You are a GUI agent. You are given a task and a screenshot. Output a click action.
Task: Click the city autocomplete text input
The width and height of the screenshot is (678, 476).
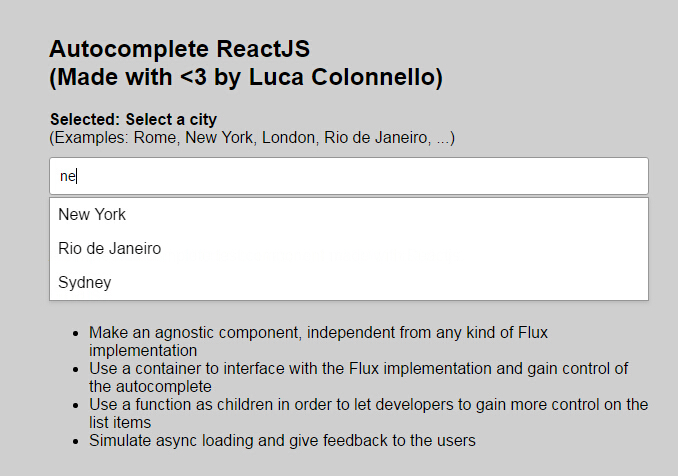[348, 176]
